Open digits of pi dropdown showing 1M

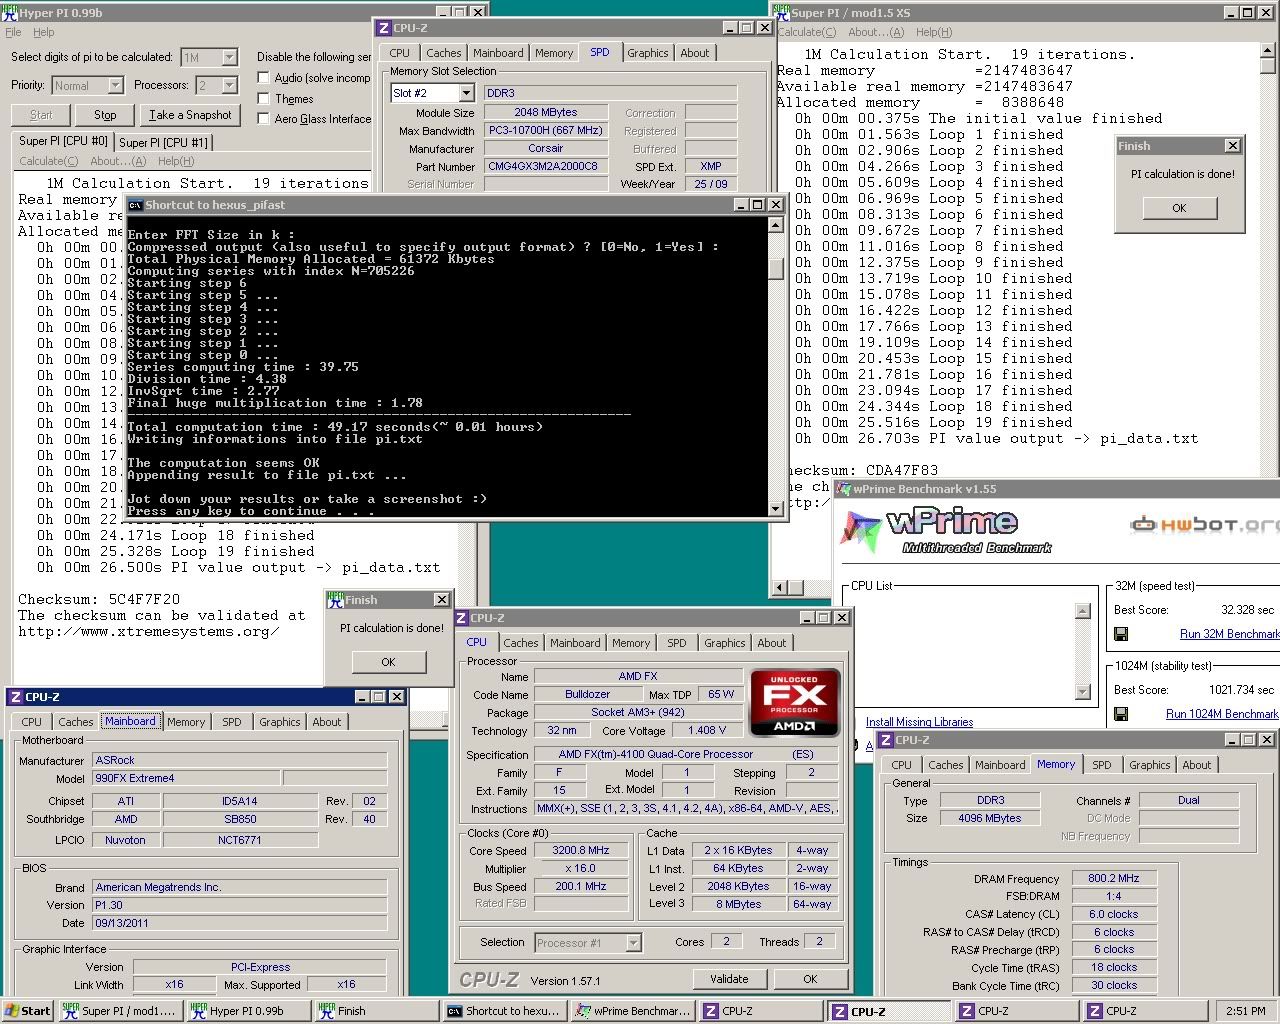(229, 57)
